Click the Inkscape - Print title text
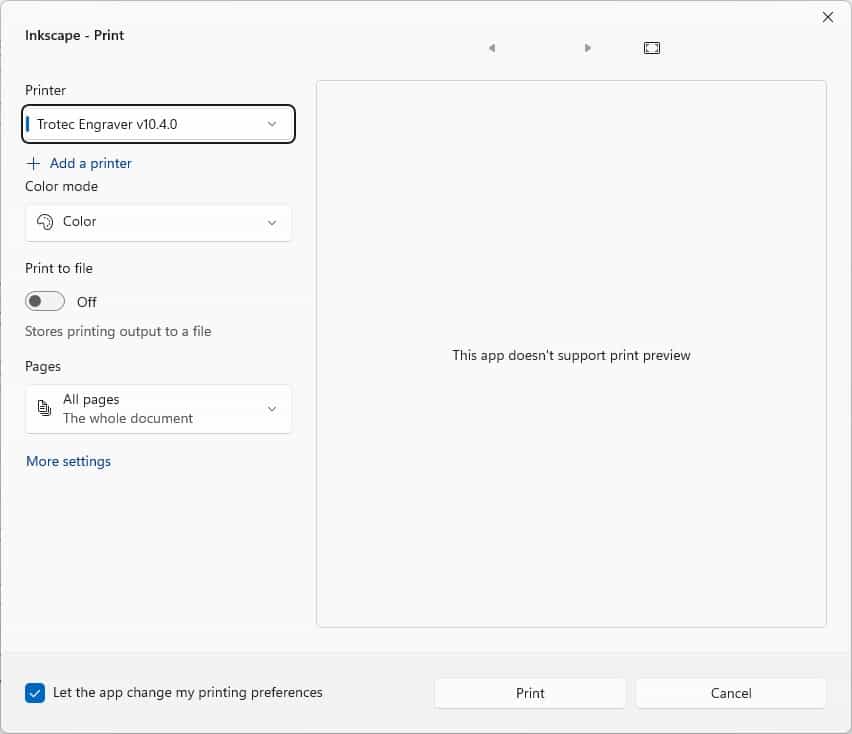Screen dimensions: 852x734 (74, 35)
